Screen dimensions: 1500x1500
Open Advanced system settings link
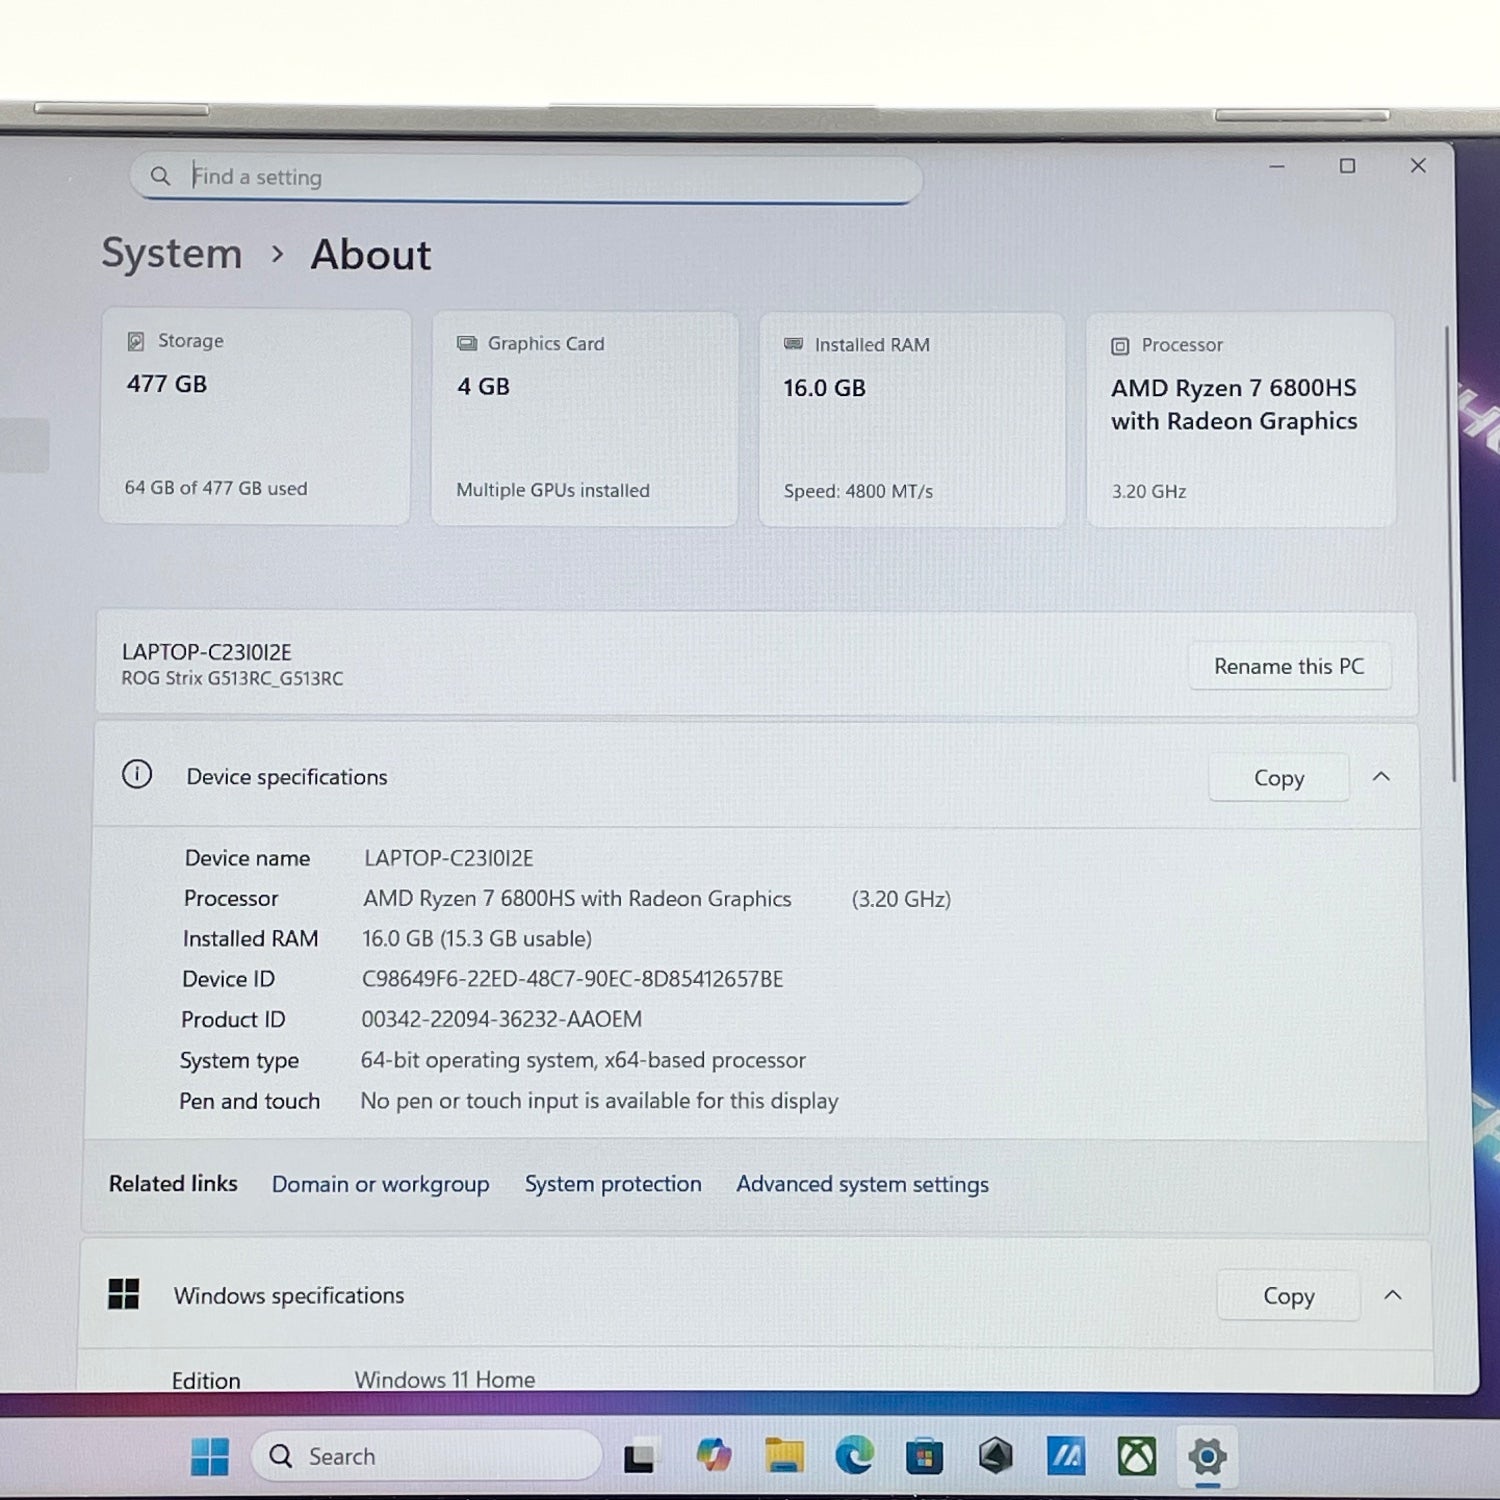(x=862, y=1184)
